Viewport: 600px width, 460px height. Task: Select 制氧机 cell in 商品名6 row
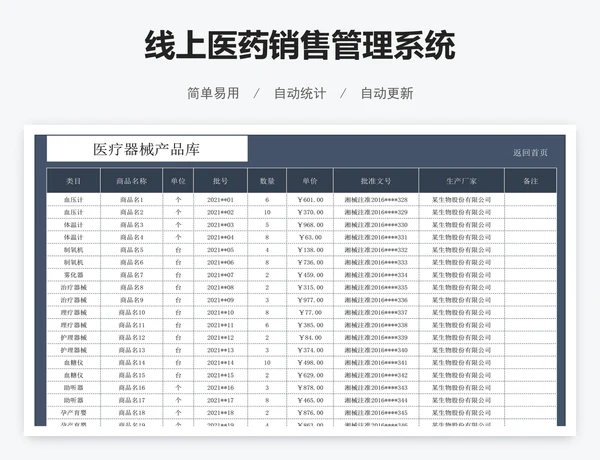pyautogui.click(x=73, y=263)
